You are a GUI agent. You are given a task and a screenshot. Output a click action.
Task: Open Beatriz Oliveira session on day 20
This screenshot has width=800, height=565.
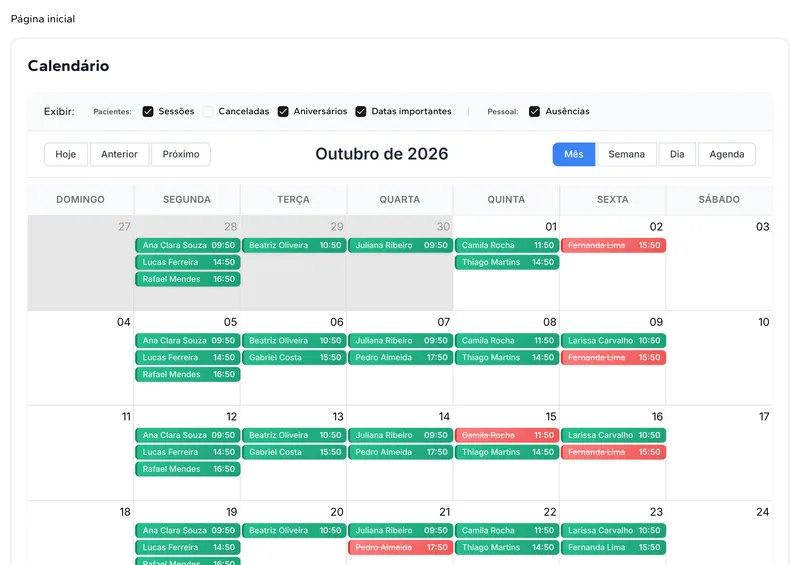coord(294,530)
